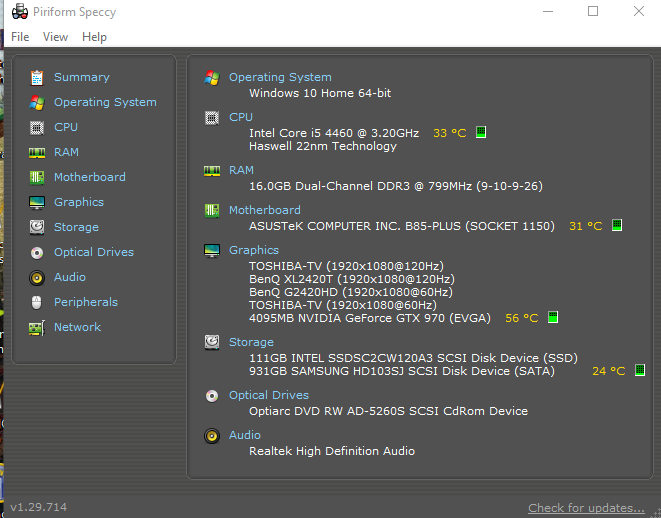Click the CPU heading link in summary
661x518 pixels.
[x=241, y=117]
